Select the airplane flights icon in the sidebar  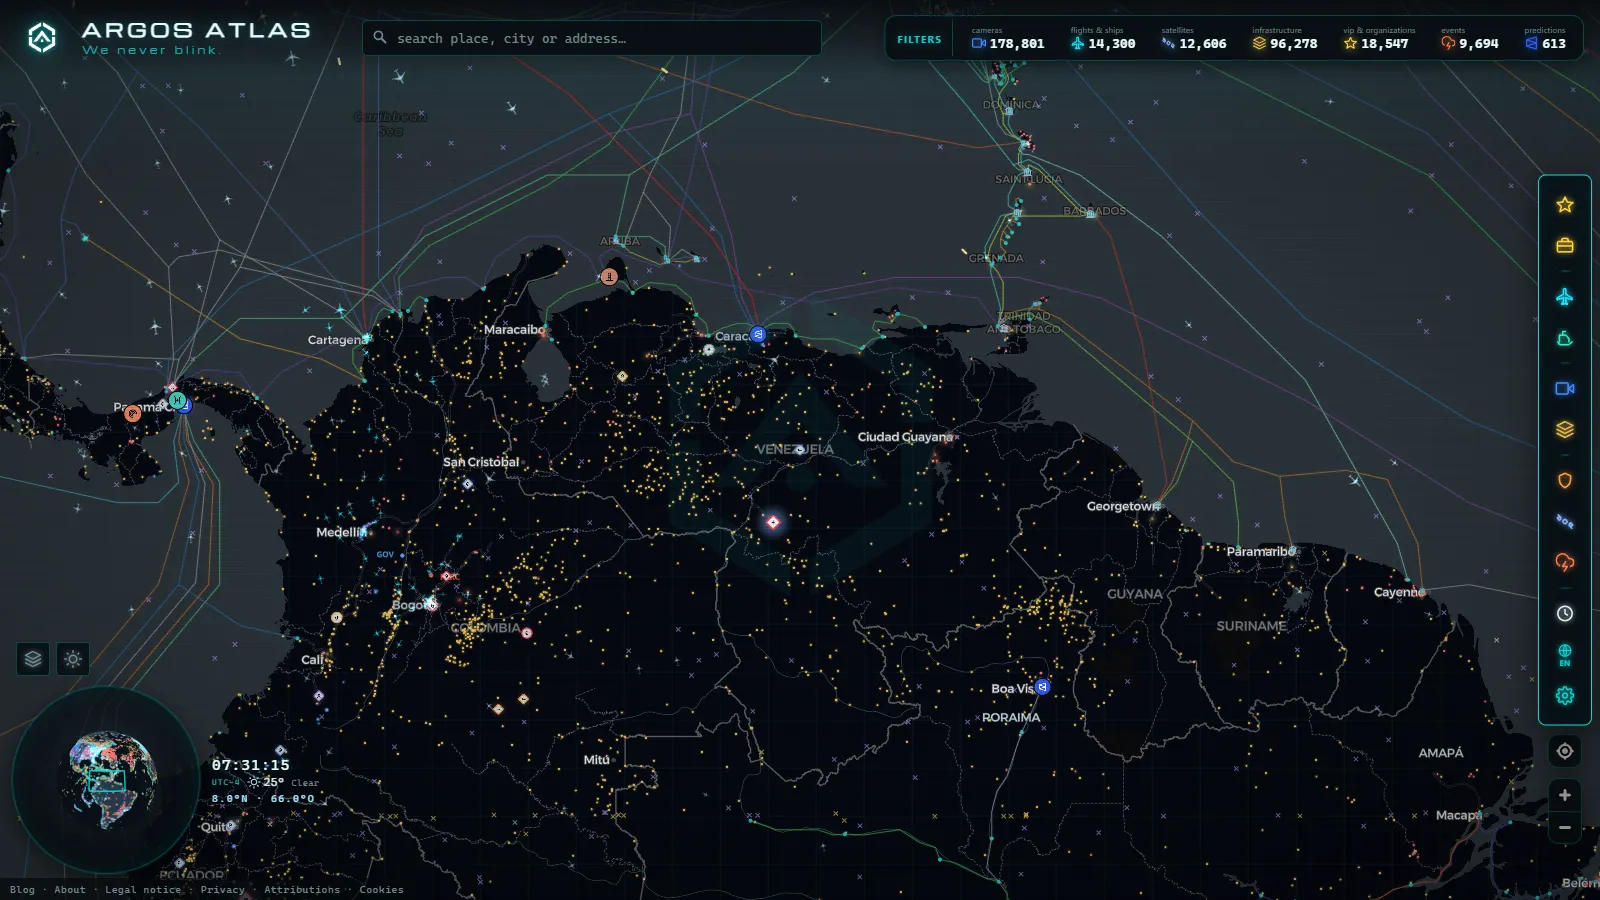1565,297
